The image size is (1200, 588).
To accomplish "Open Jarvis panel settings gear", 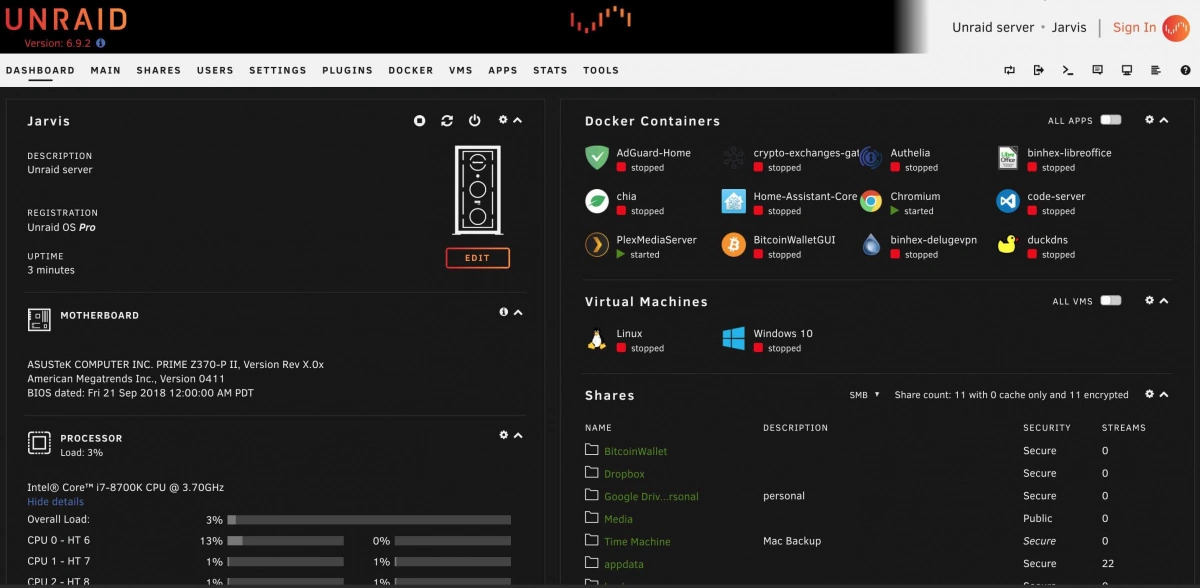I will click(x=504, y=120).
